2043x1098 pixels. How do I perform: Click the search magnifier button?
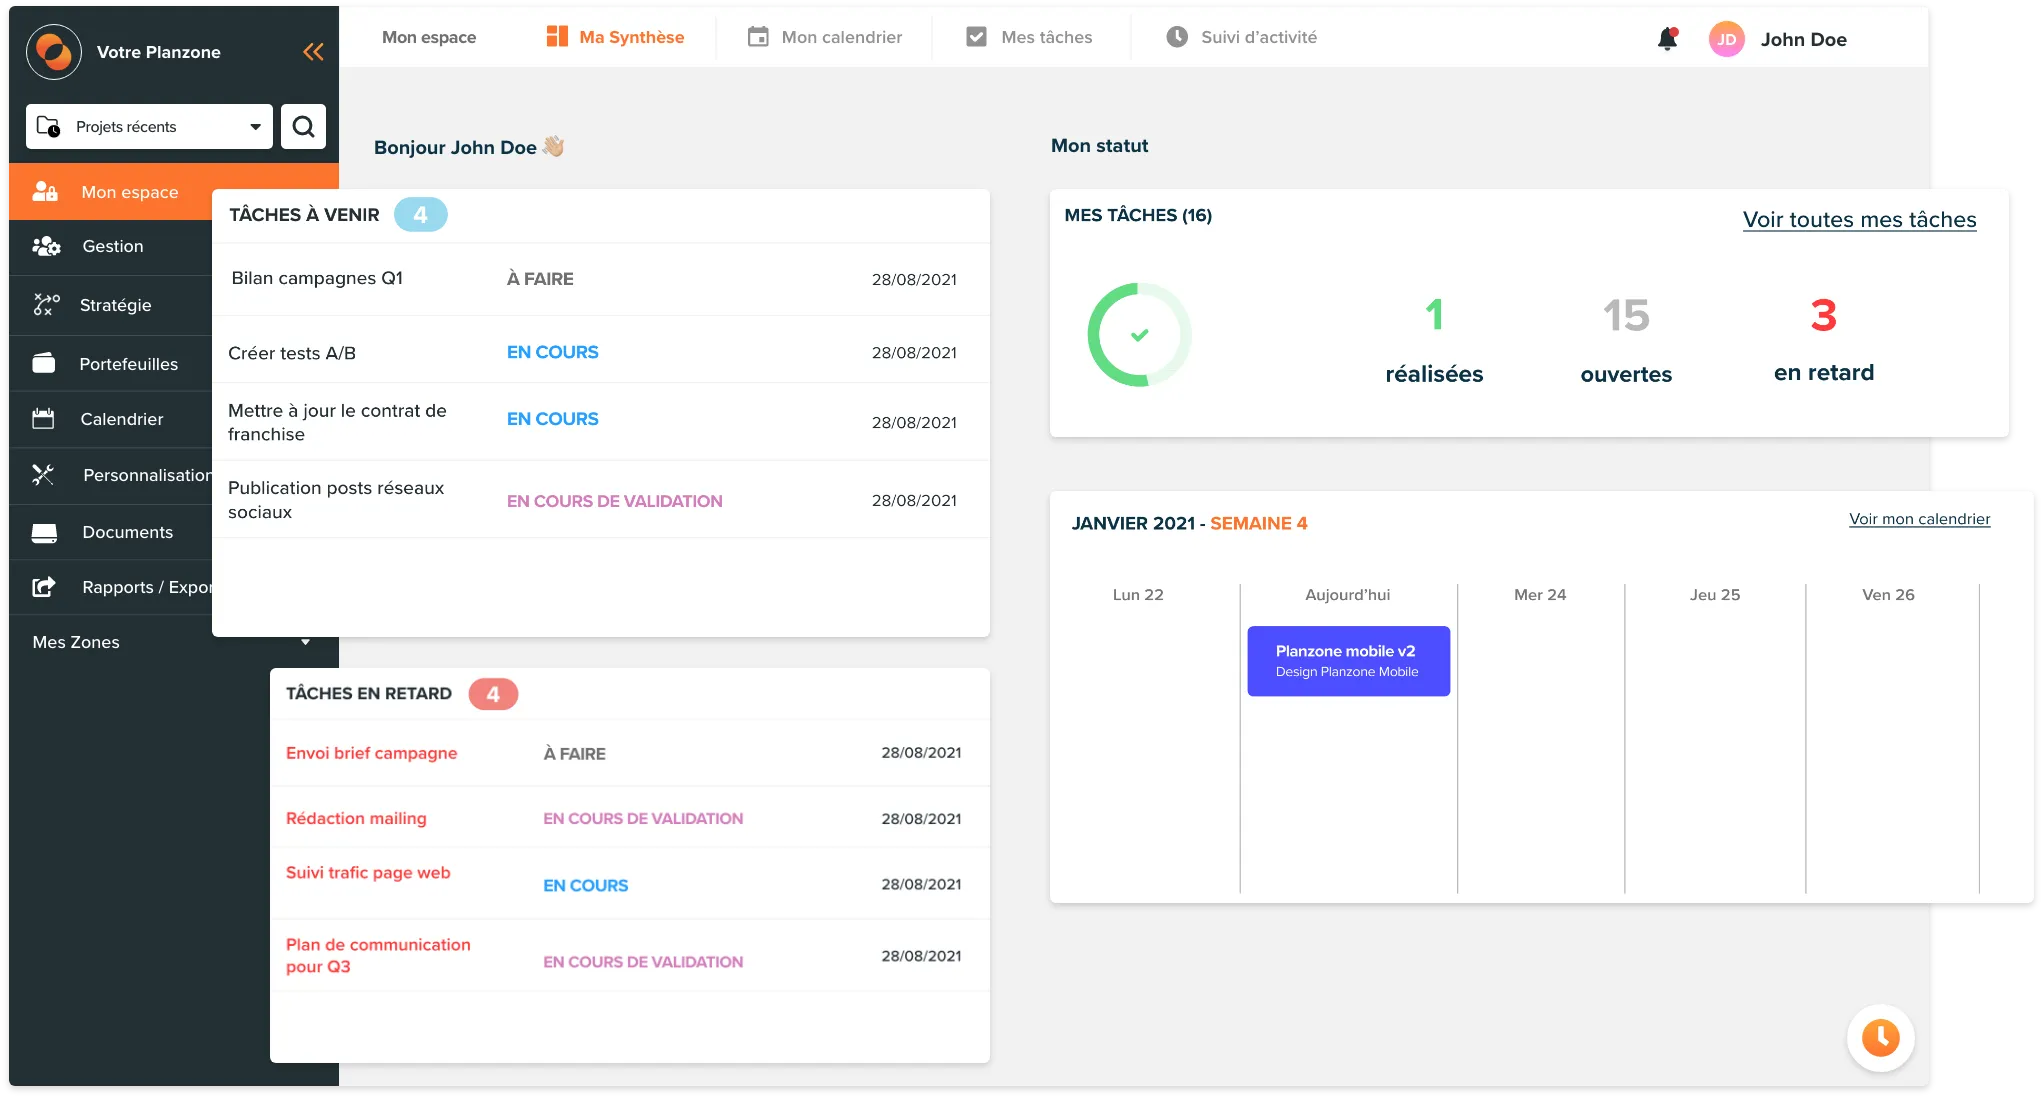(x=303, y=127)
